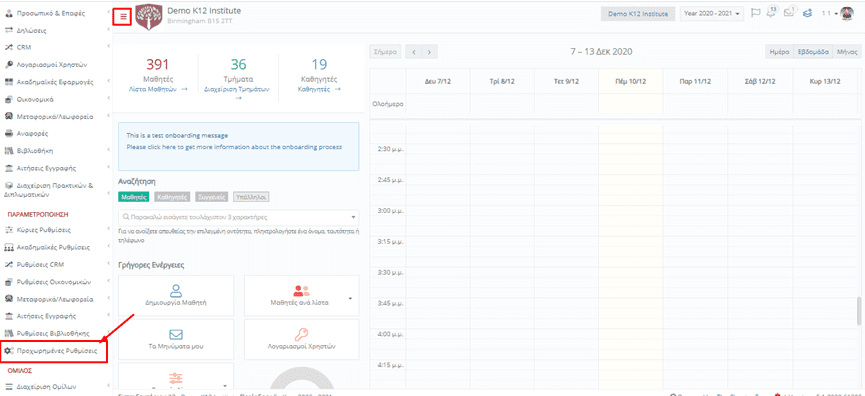Screen dimensions: 865x396
Task: Click the Demo K12 Institute header button
Action: pyautogui.click(x=638, y=14)
